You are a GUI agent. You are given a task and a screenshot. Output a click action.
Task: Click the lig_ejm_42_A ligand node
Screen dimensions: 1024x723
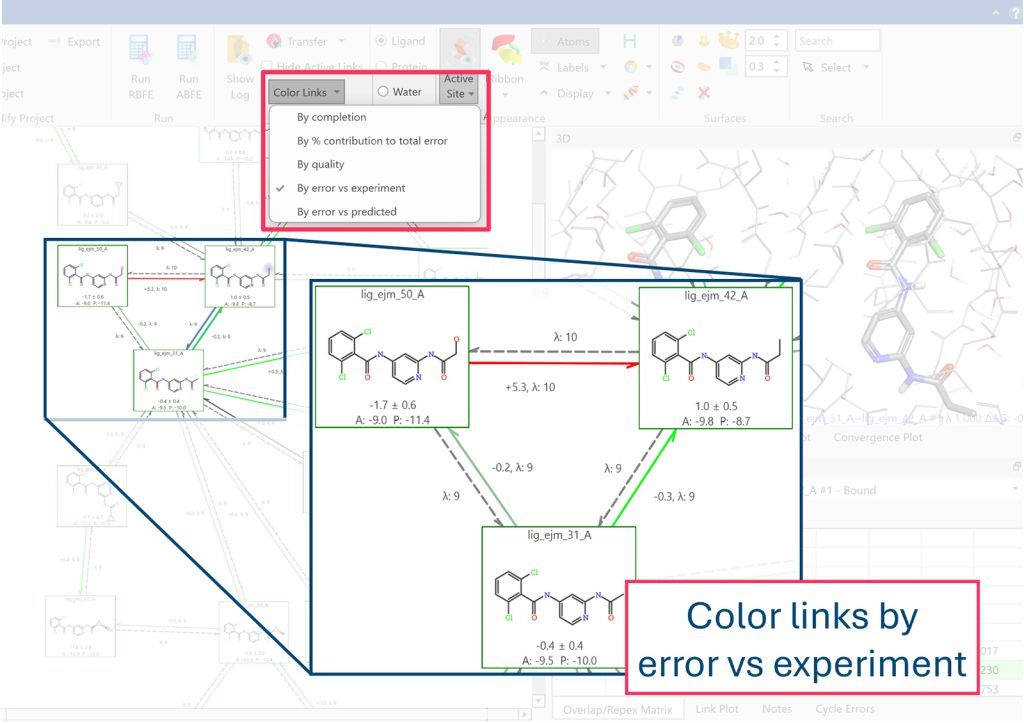click(x=716, y=358)
